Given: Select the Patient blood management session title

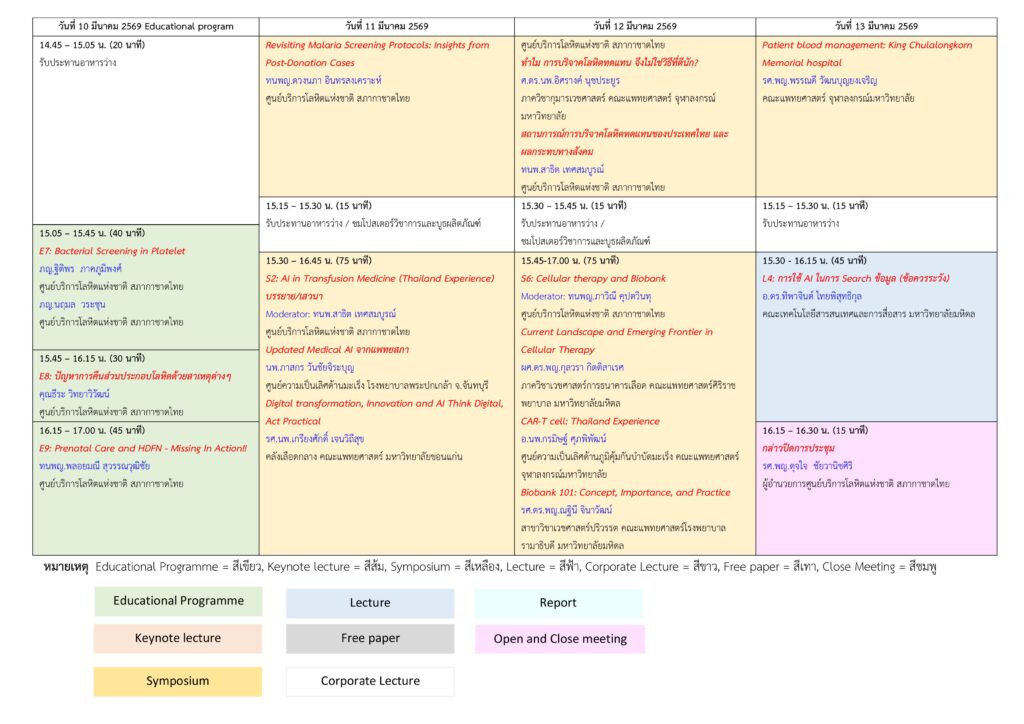Looking at the screenshot, I should pyautogui.click(x=867, y=45).
